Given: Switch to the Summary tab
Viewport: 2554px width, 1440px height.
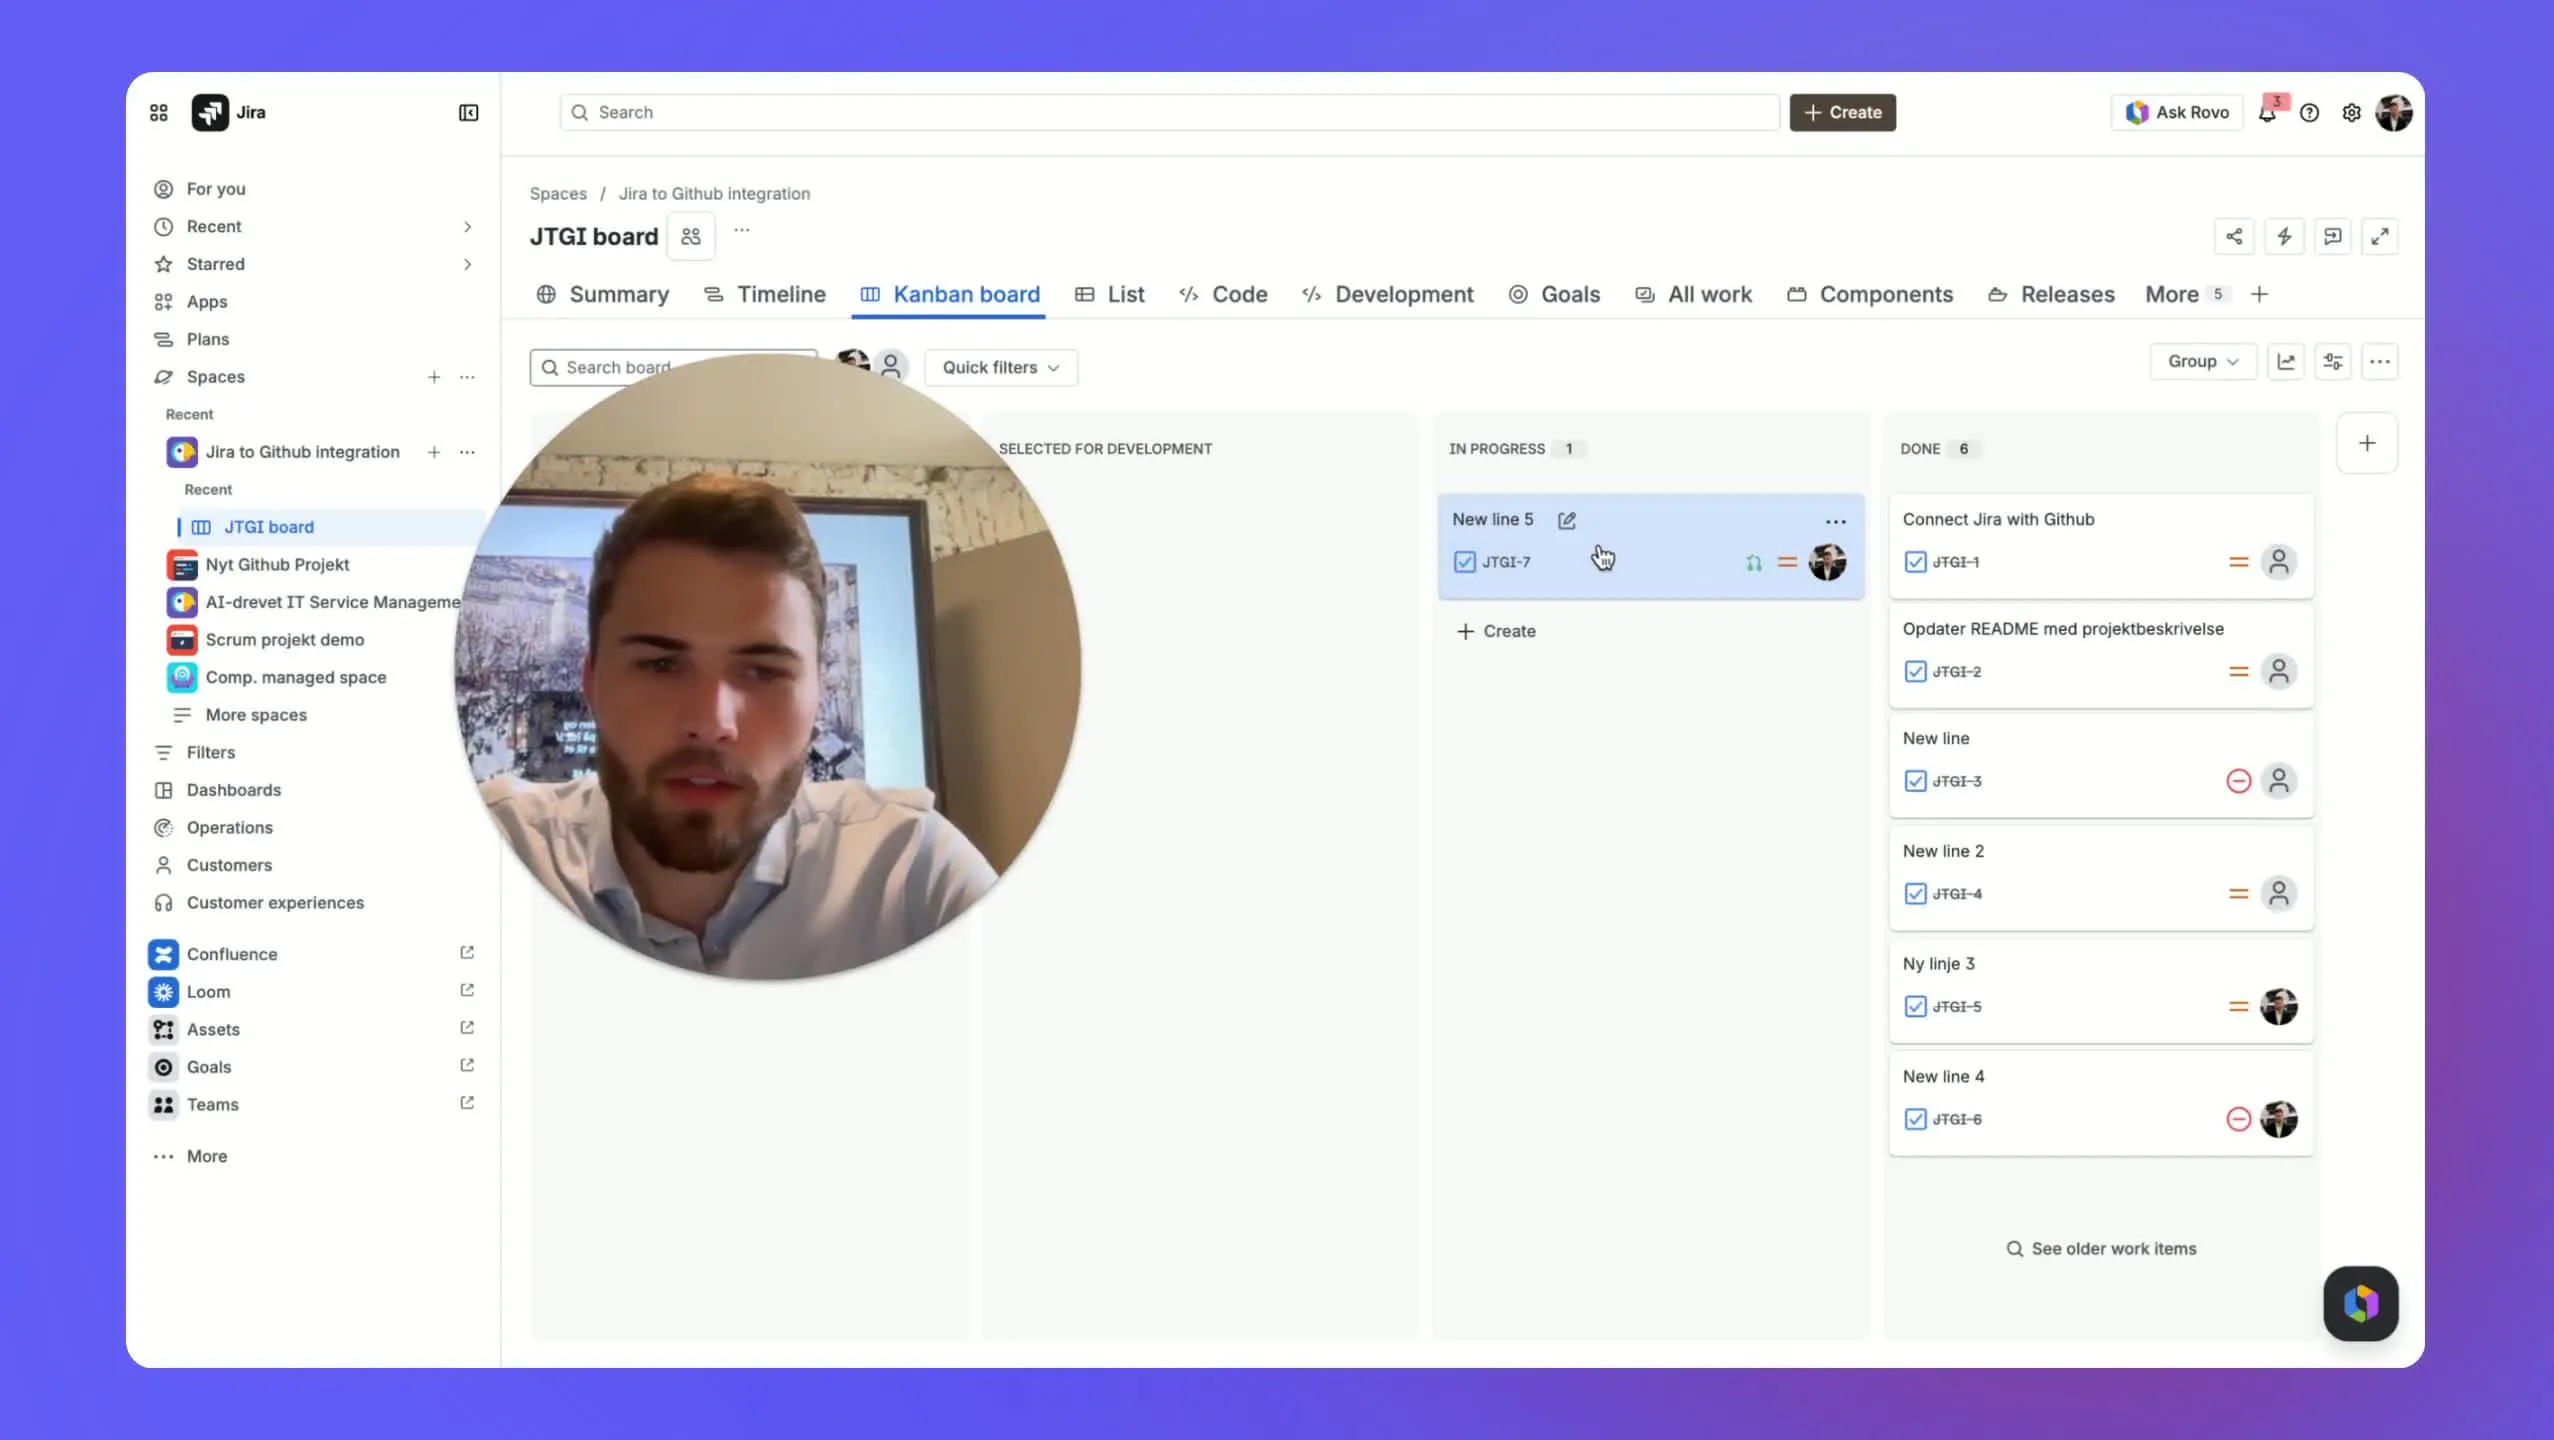Looking at the screenshot, I should [x=603, y=294].
